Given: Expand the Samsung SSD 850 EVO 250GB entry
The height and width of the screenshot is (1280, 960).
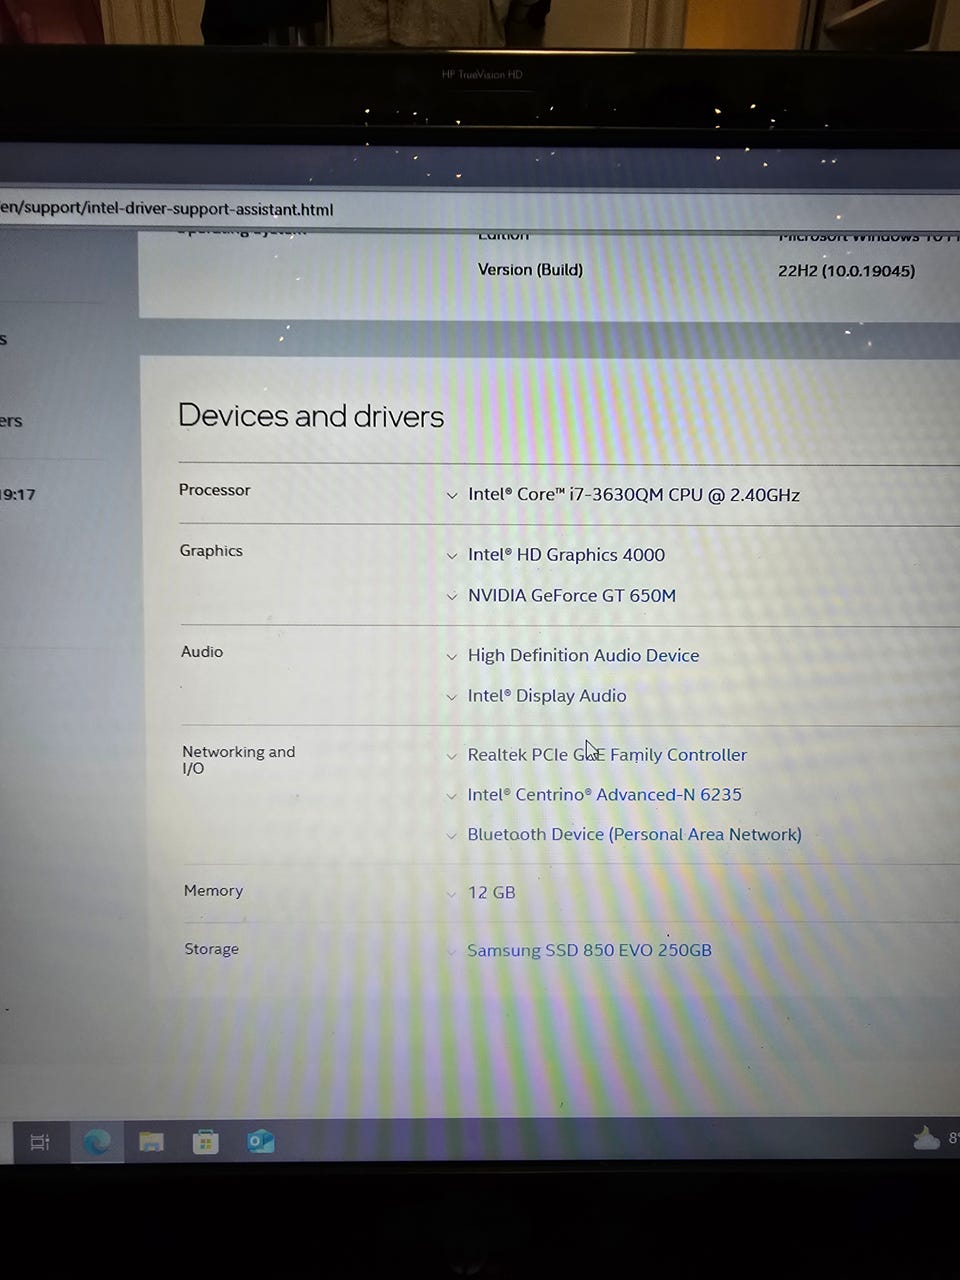Looking at the screenshot, I should pos(452,951).
